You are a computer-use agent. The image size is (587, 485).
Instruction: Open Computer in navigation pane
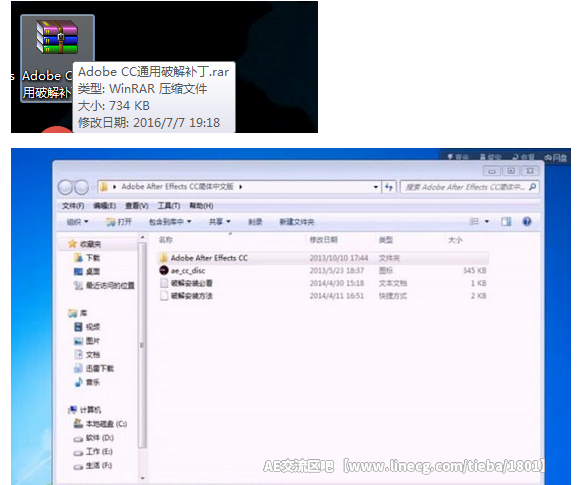point(85,410)
